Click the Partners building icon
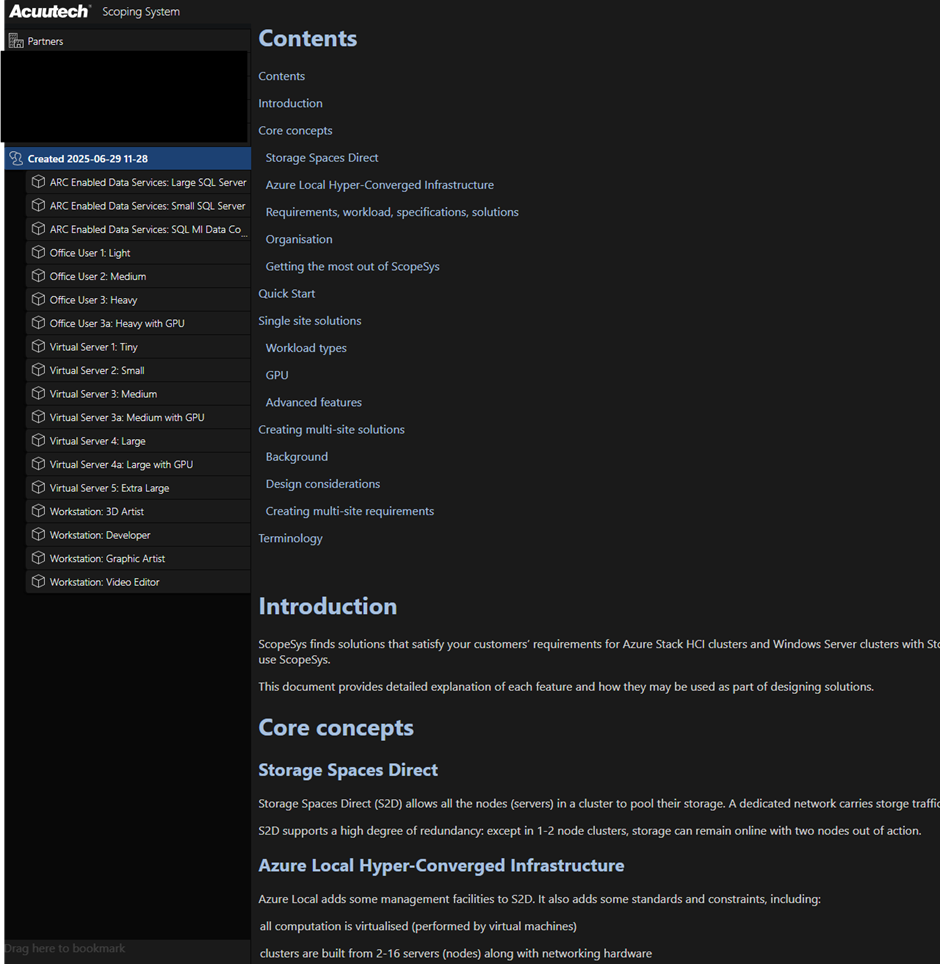 click(16, 41)
